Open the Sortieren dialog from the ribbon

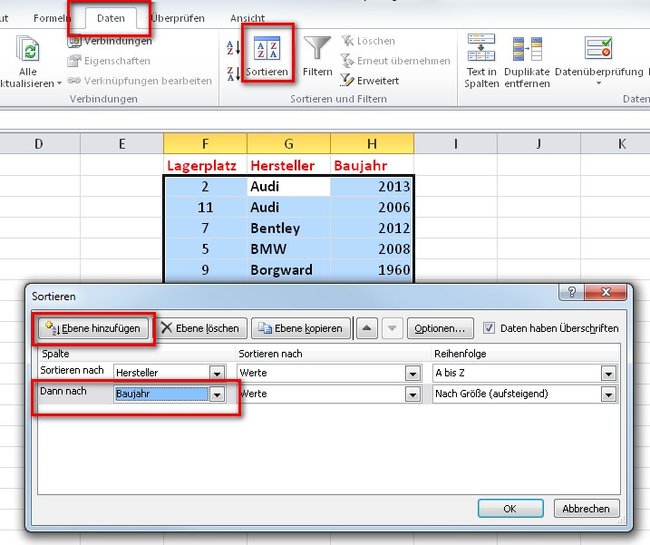click(267, 56)
